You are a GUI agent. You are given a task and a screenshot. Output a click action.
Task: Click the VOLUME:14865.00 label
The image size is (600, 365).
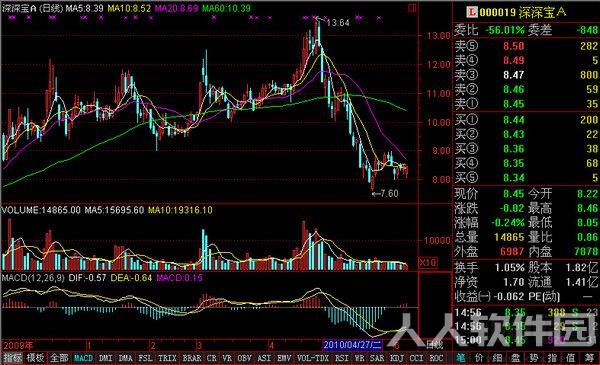(41, 210)
